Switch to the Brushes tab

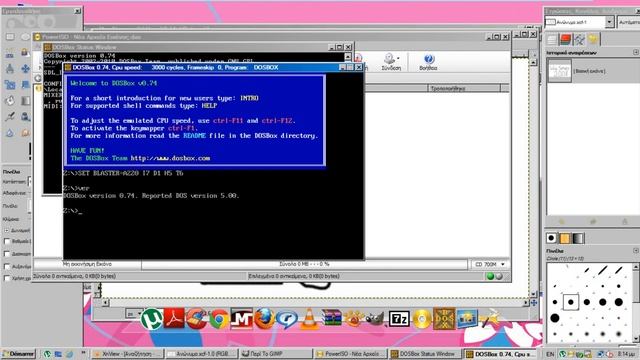(x=551, y=238)
